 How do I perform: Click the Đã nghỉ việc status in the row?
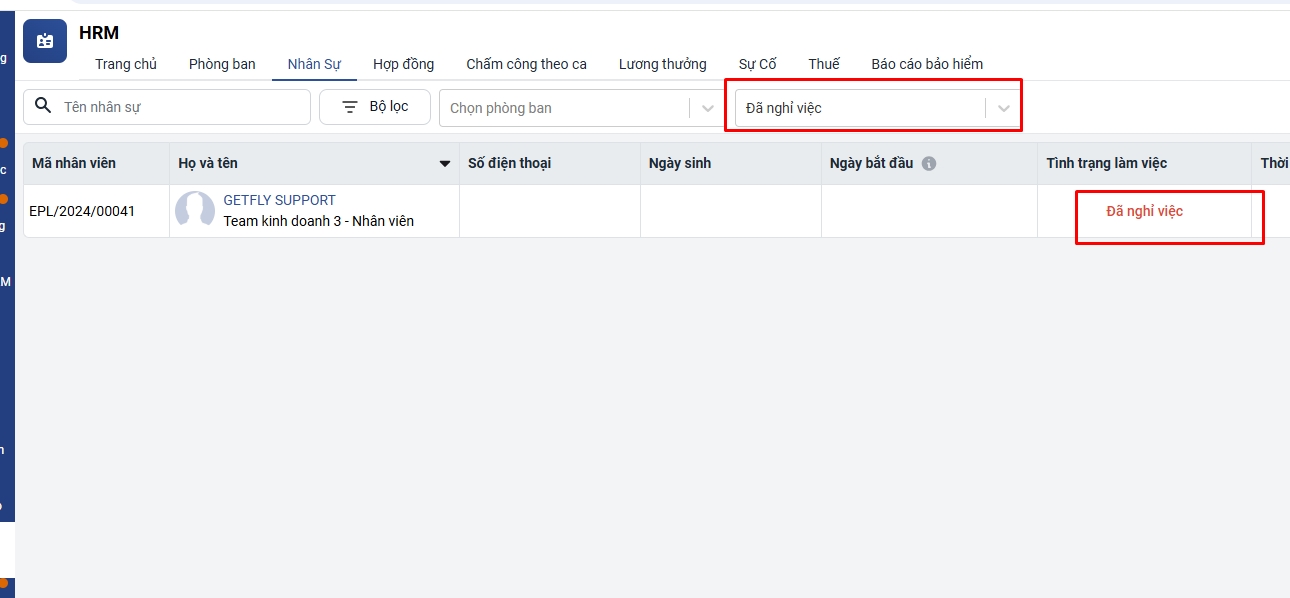click(1144, 211)
